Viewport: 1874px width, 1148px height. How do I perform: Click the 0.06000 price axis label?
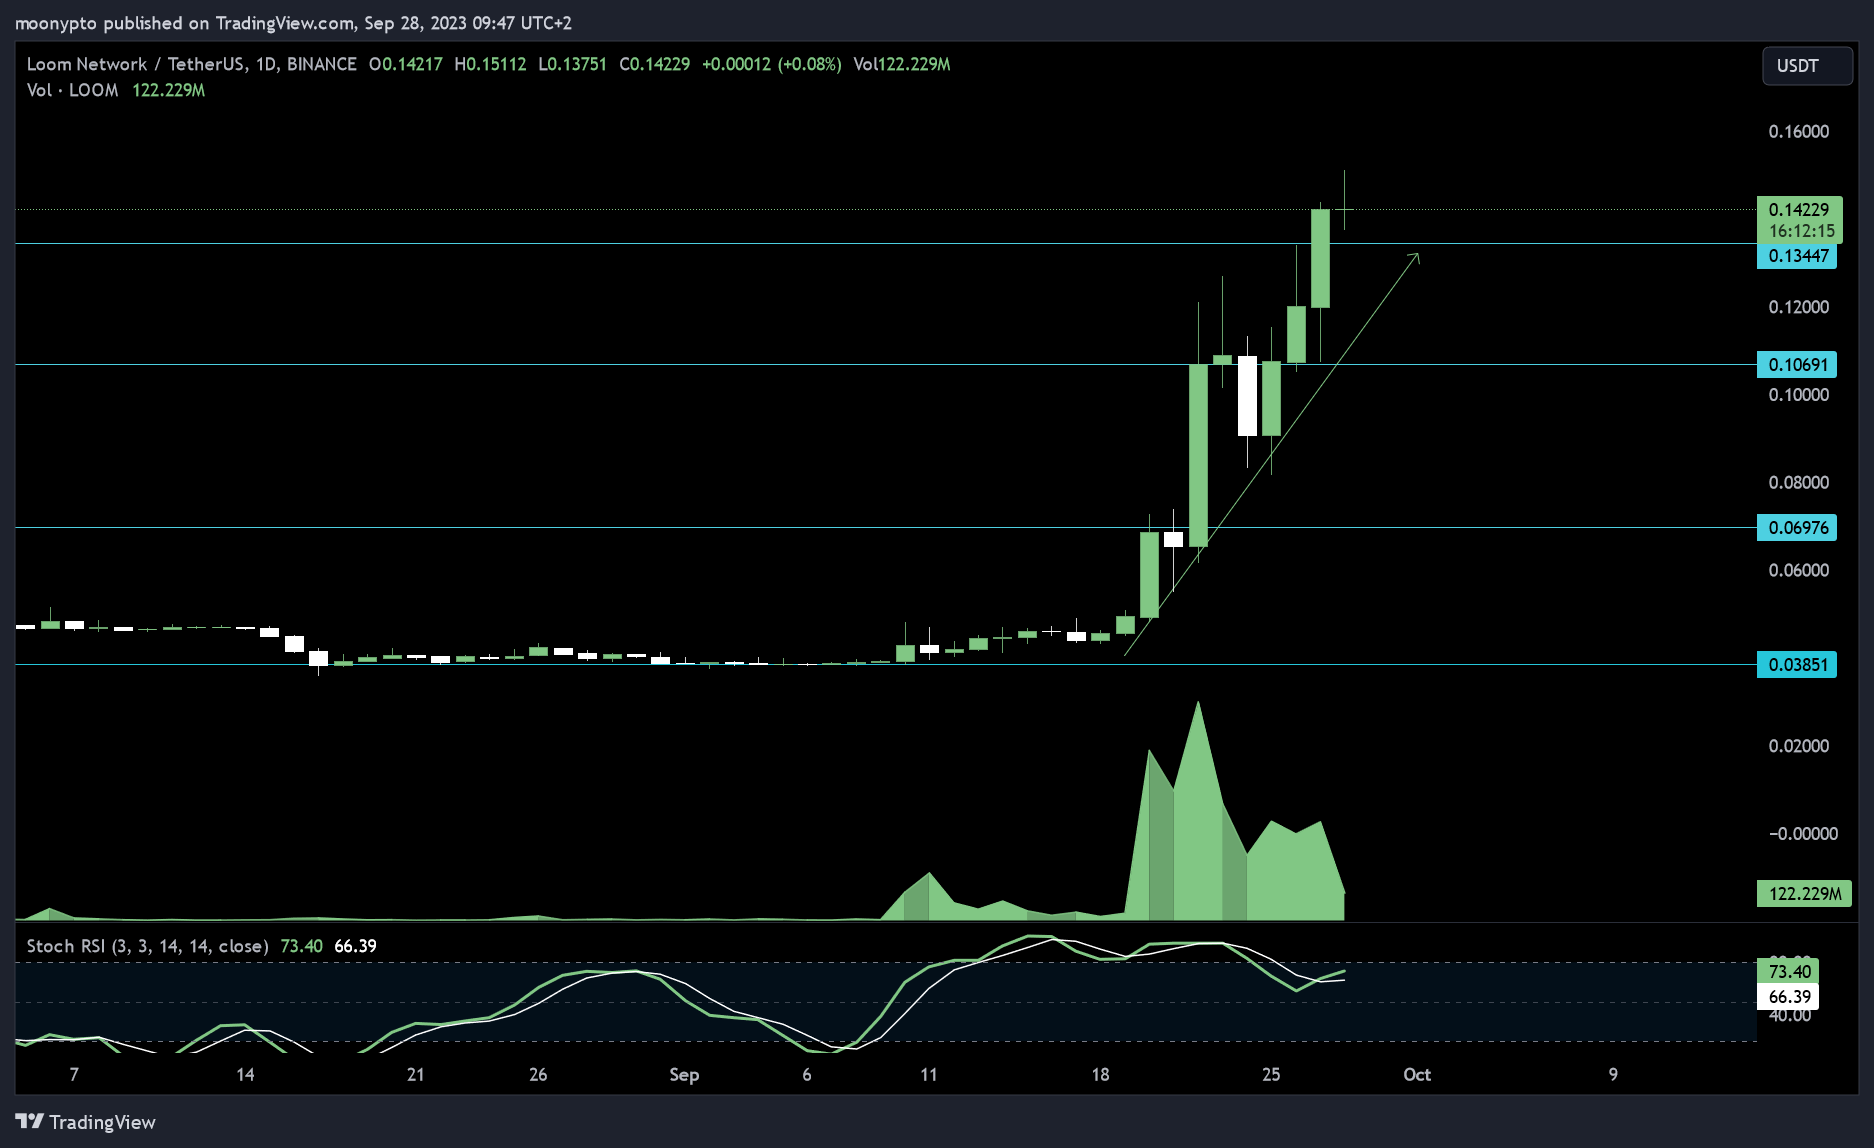tap(1798, 571)
